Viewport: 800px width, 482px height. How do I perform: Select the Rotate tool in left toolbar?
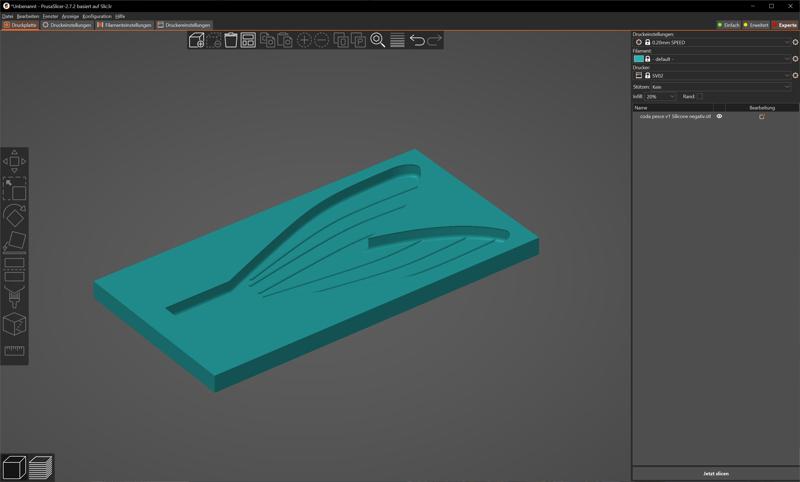[x=14, y=215]
